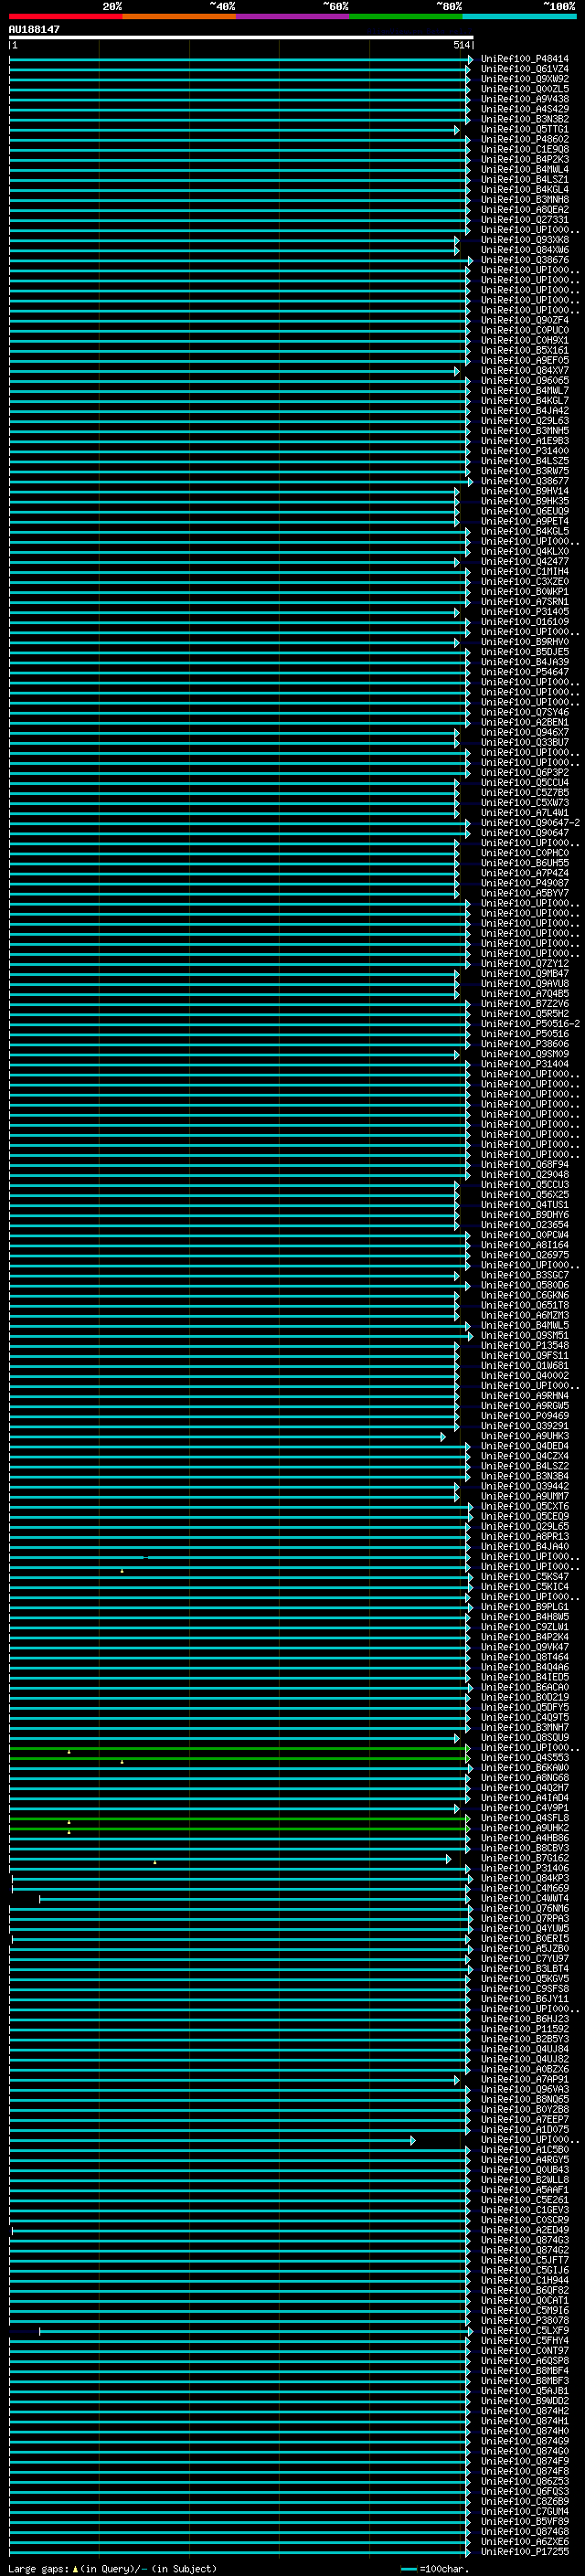Select hit label UniRef100_B5X161

point(525,350)
